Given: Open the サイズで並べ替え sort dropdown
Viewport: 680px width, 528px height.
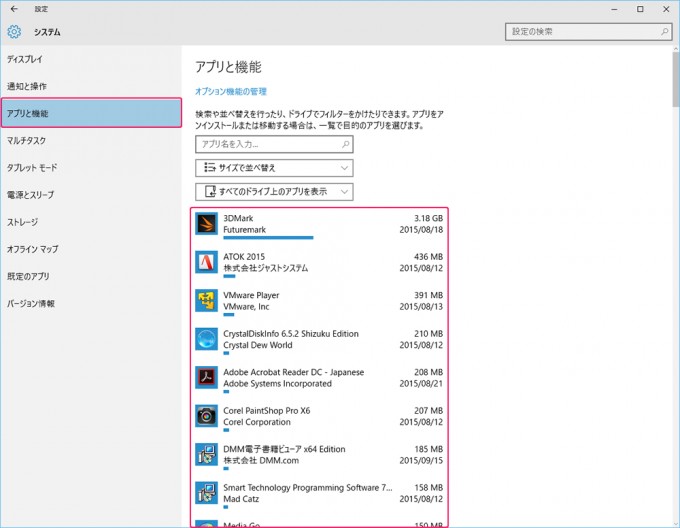Looking at the screenshot, I should (274, 168).
